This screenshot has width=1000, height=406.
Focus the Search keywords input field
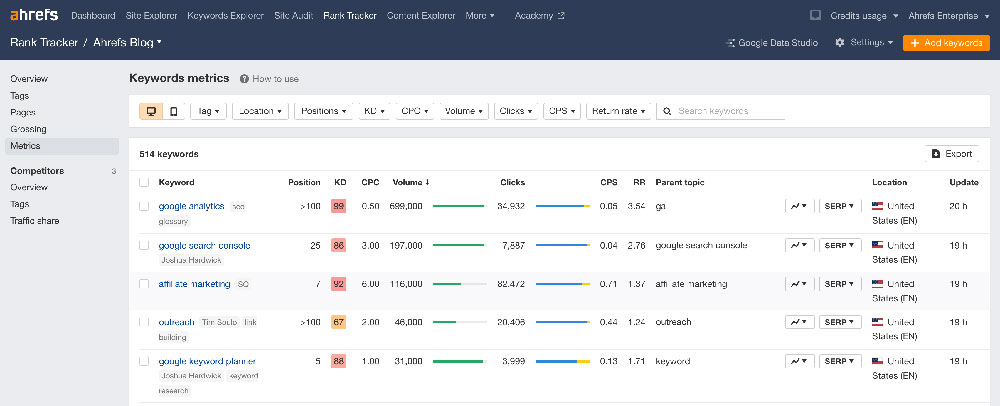pyautogui.click(x=721, y=111)
